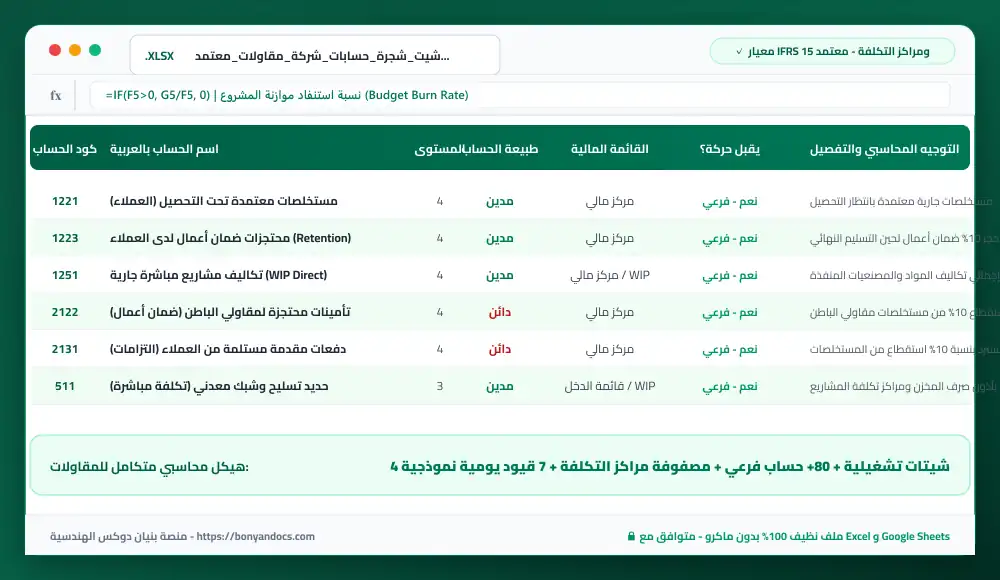Click the lock icon in the footer
This screenshot has height=580, width=1000.
[x=631, y=537]
